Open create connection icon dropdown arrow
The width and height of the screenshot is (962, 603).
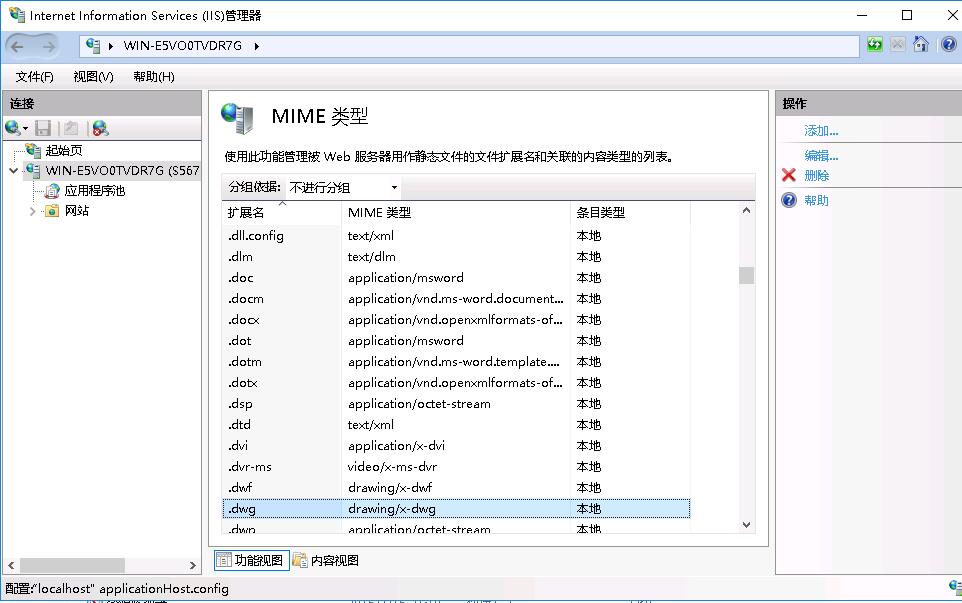tap(25, 128)
